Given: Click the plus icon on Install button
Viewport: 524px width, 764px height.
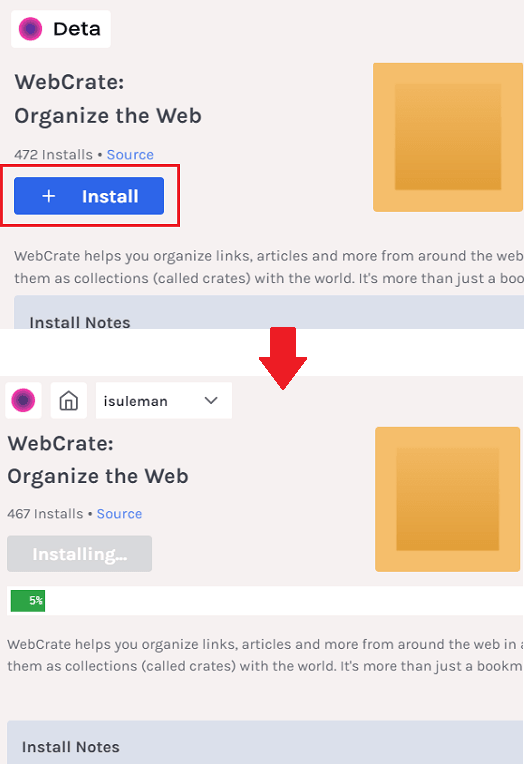Looking at the screenshot, I should coord(49,196).
